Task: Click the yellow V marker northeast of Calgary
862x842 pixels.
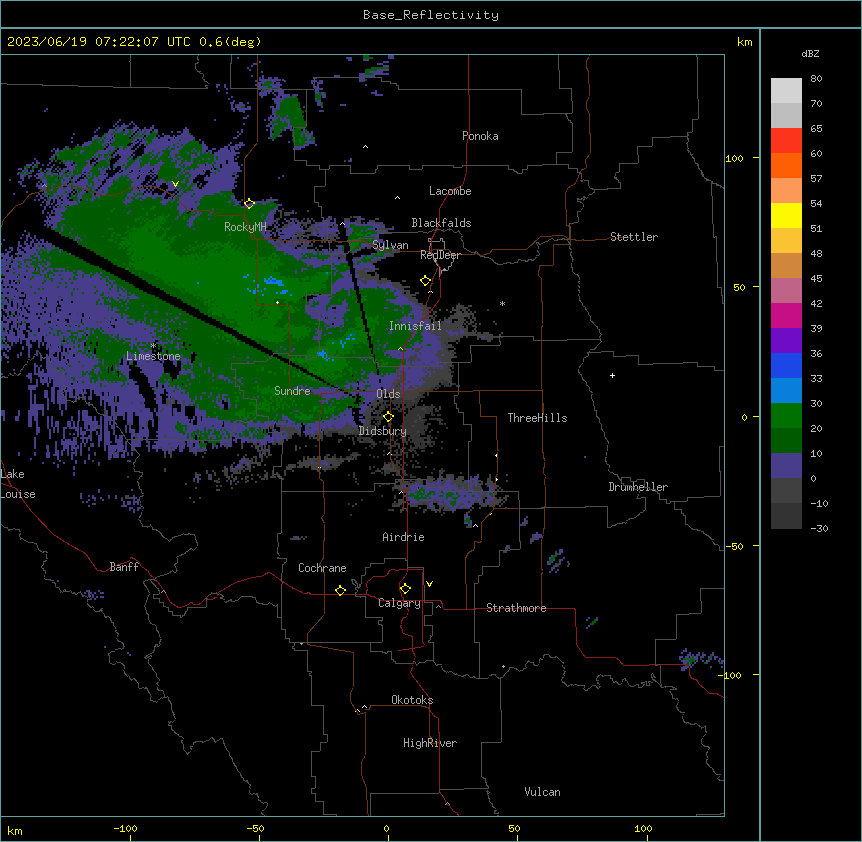Action: [x=429, y=584]
